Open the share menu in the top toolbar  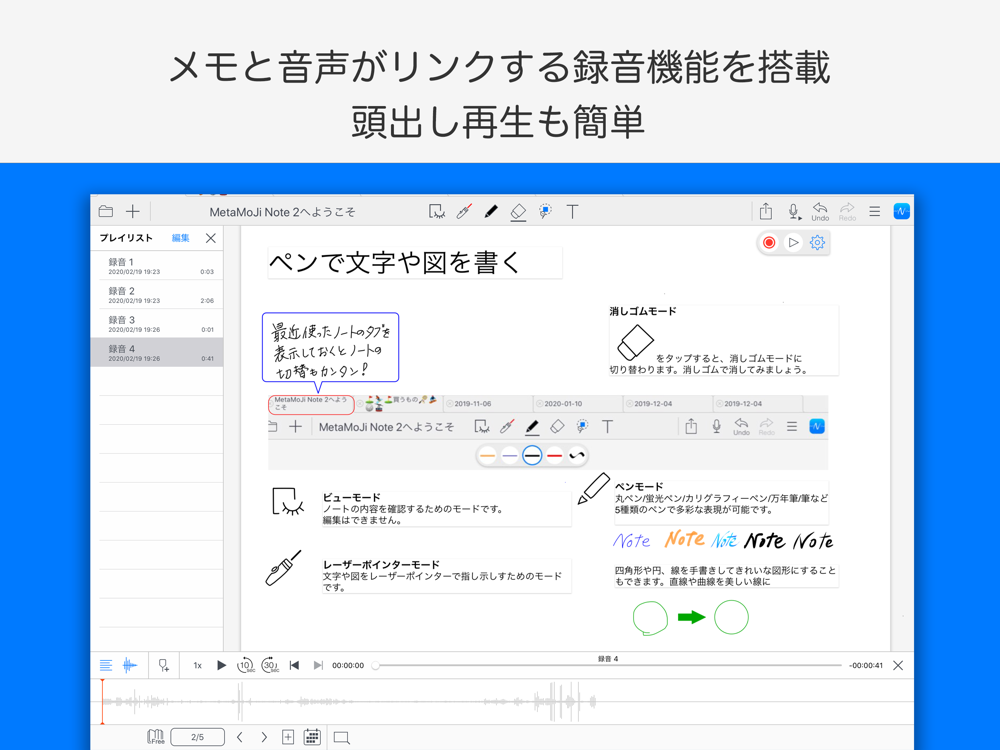click(766, 210)
